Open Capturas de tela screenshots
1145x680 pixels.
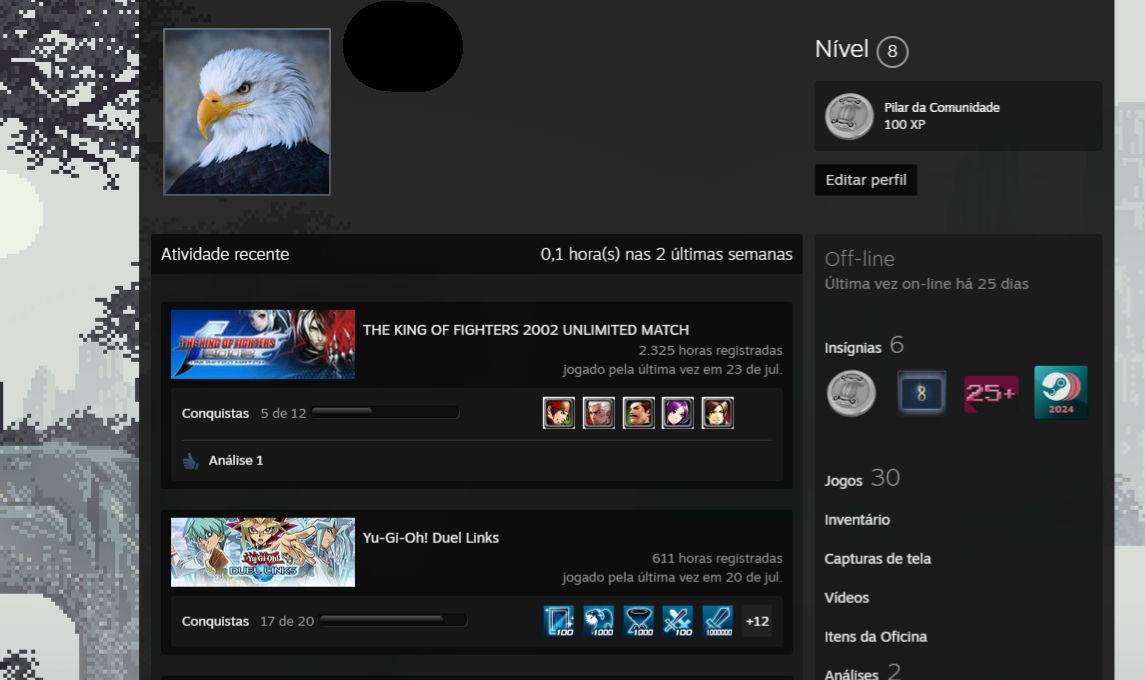tap(878, 559)
